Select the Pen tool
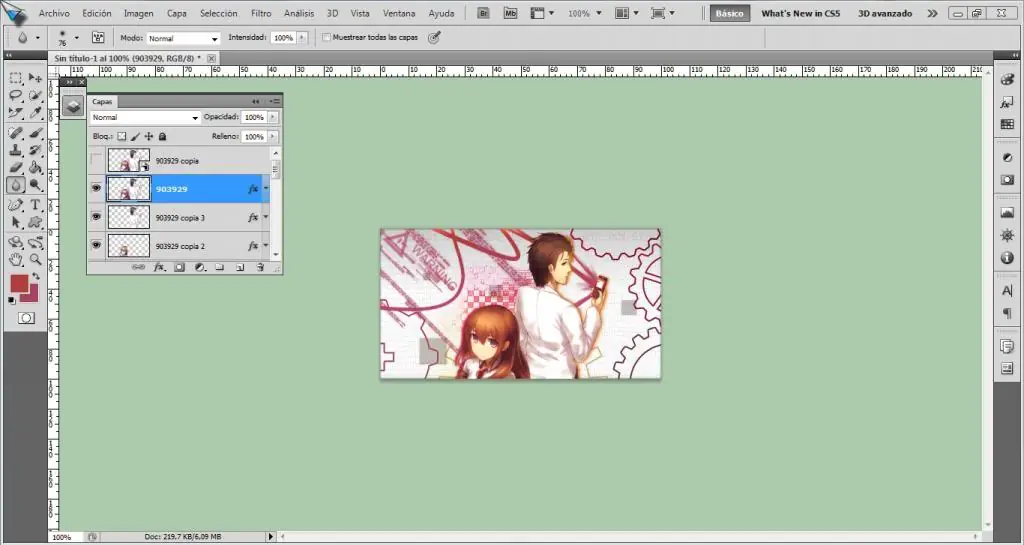The image size is (1024, 545). point(16,205)
